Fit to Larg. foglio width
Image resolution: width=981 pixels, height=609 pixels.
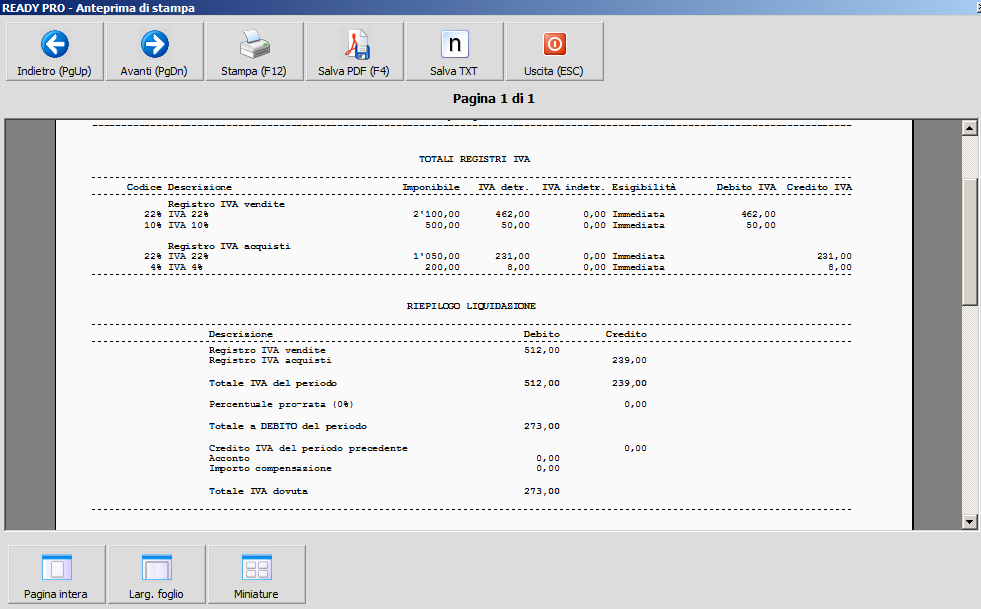click(x=156, y=575)
